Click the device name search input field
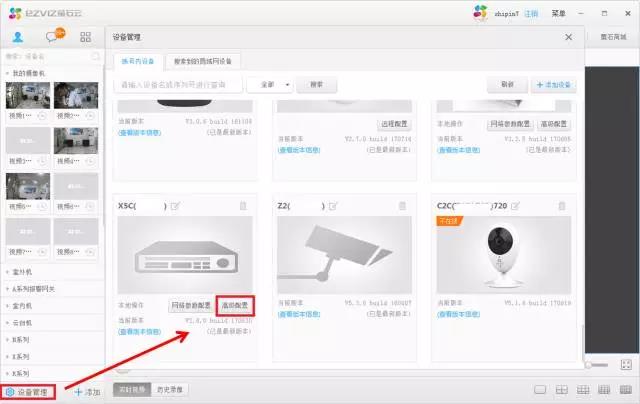Image resolution: width=640 pixels, height=404 pixels. [x=178, y=85]
